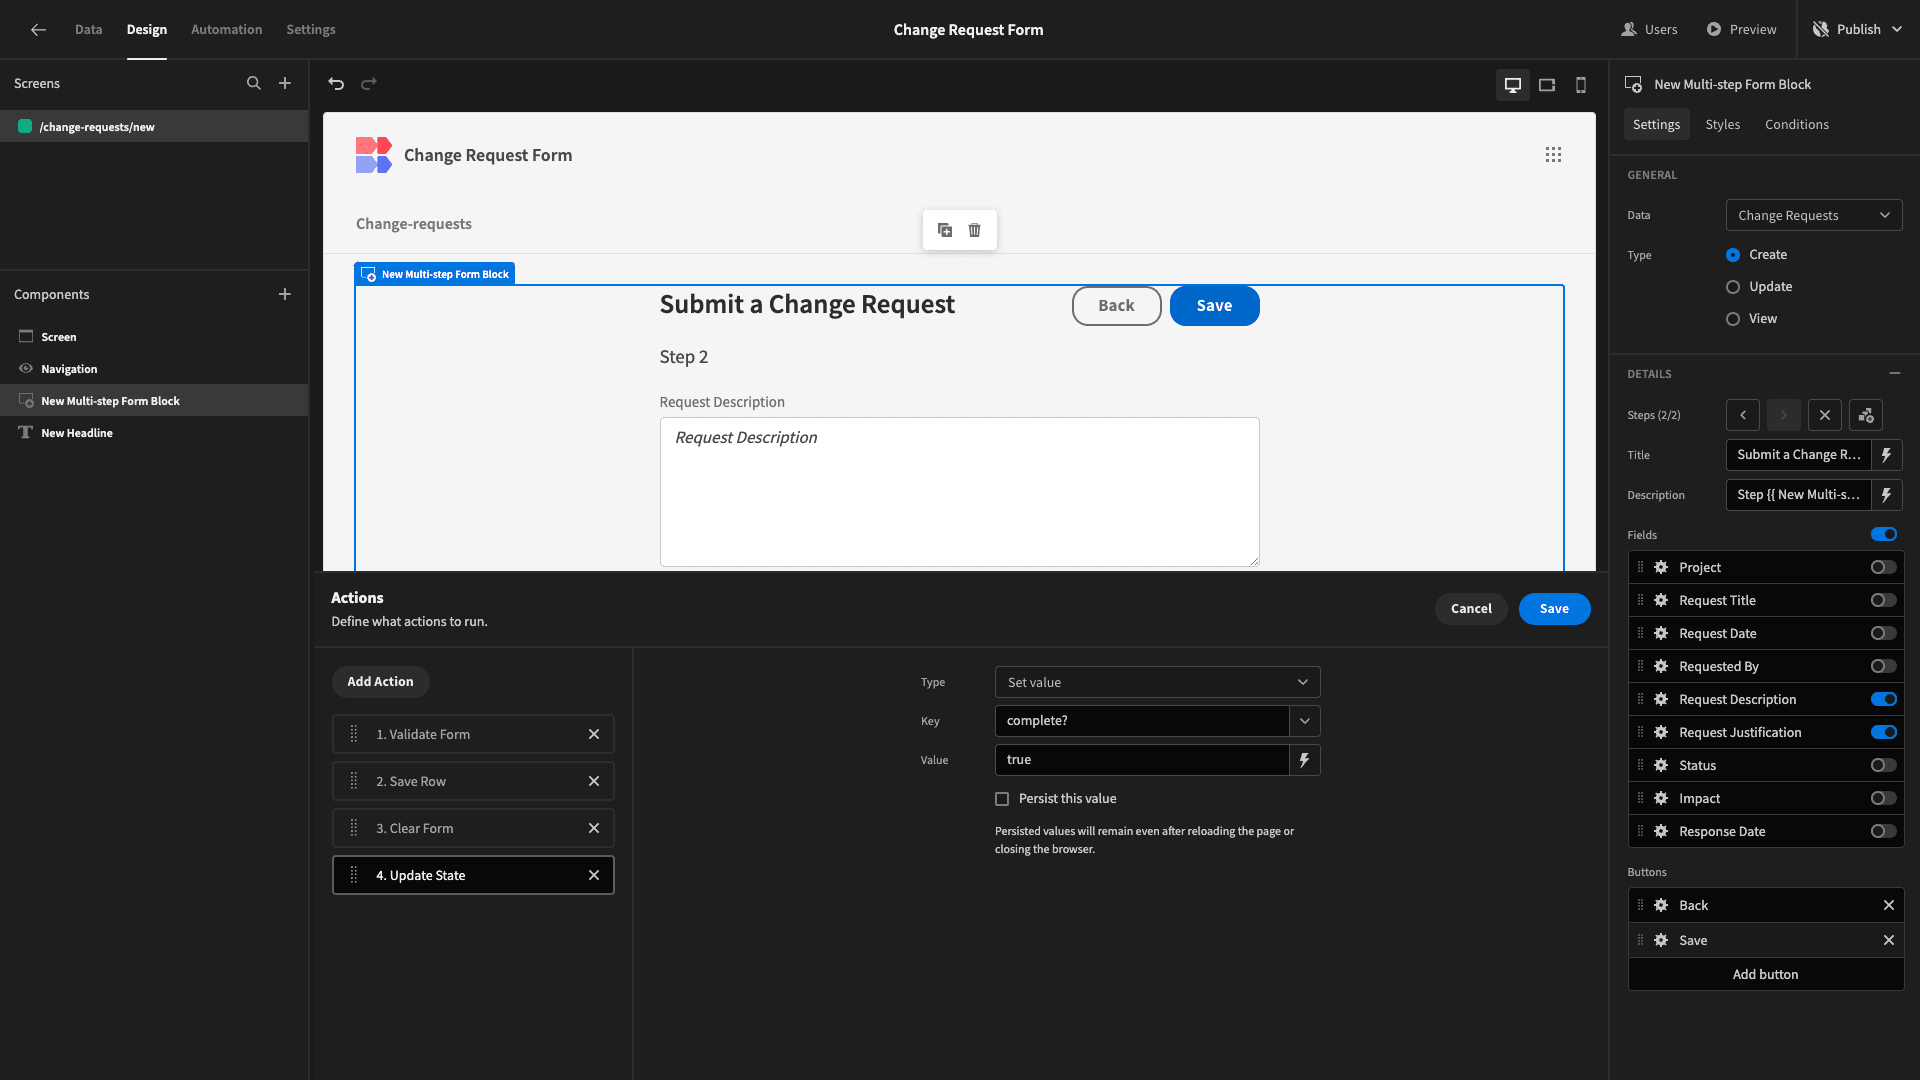This screenshot has height=1080, width=1920.
Task: Open the Data source dropdown
Action: click(1814, 215)
